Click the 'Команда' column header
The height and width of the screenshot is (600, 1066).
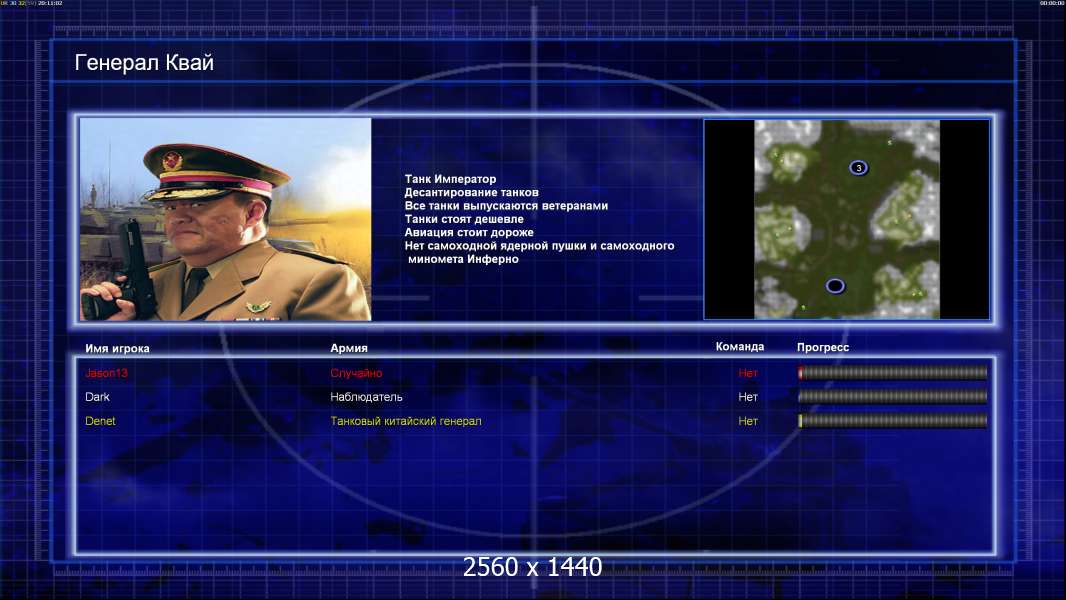point(740,347)
